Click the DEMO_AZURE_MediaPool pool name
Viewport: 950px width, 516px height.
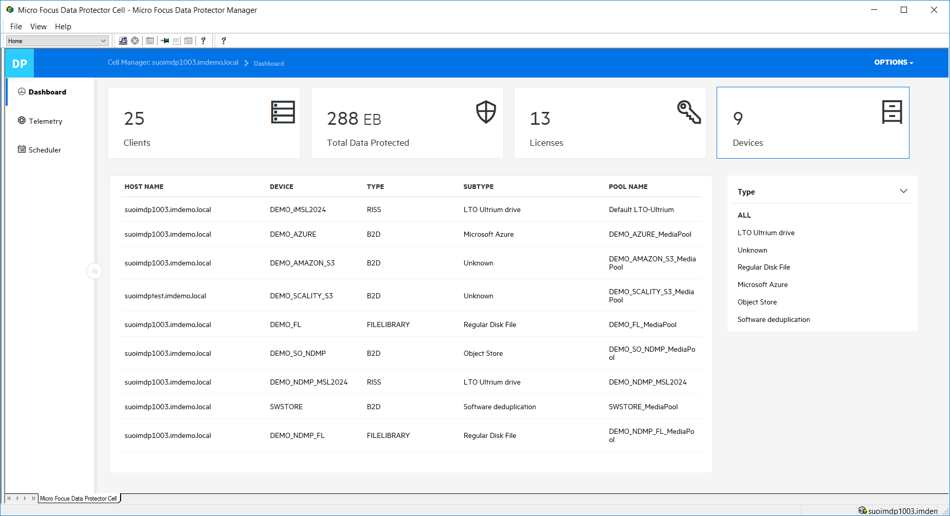tap(649, 234)
